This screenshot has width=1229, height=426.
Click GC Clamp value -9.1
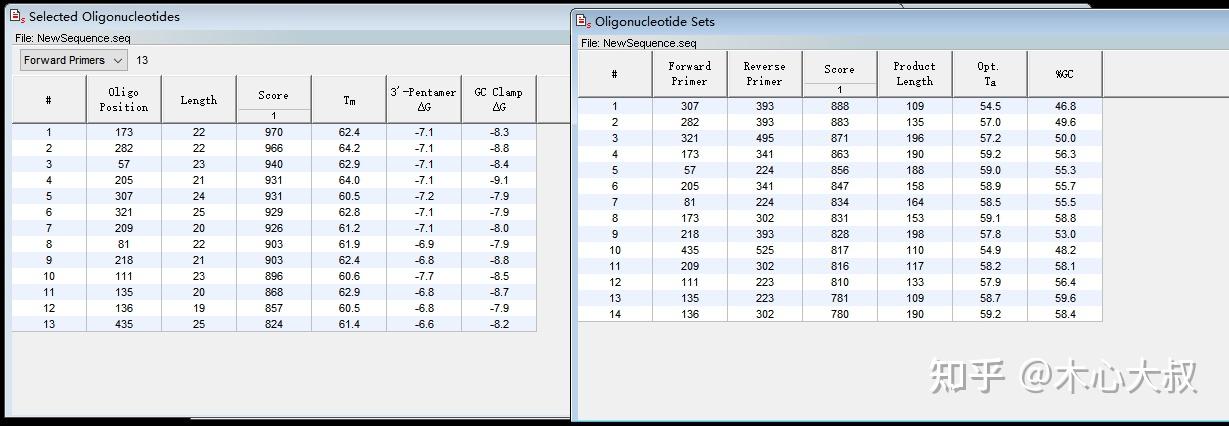(x=499, y=180)
